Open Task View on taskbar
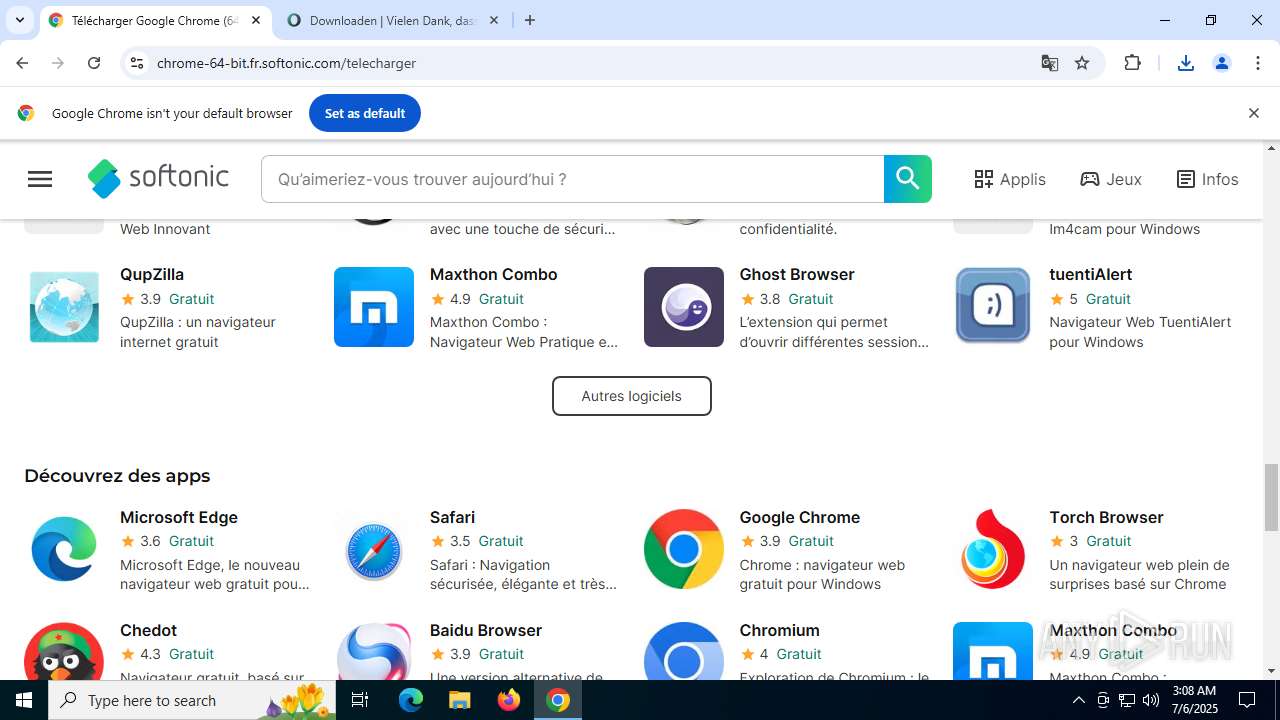 pyautogui.click(x=361, y=700)
